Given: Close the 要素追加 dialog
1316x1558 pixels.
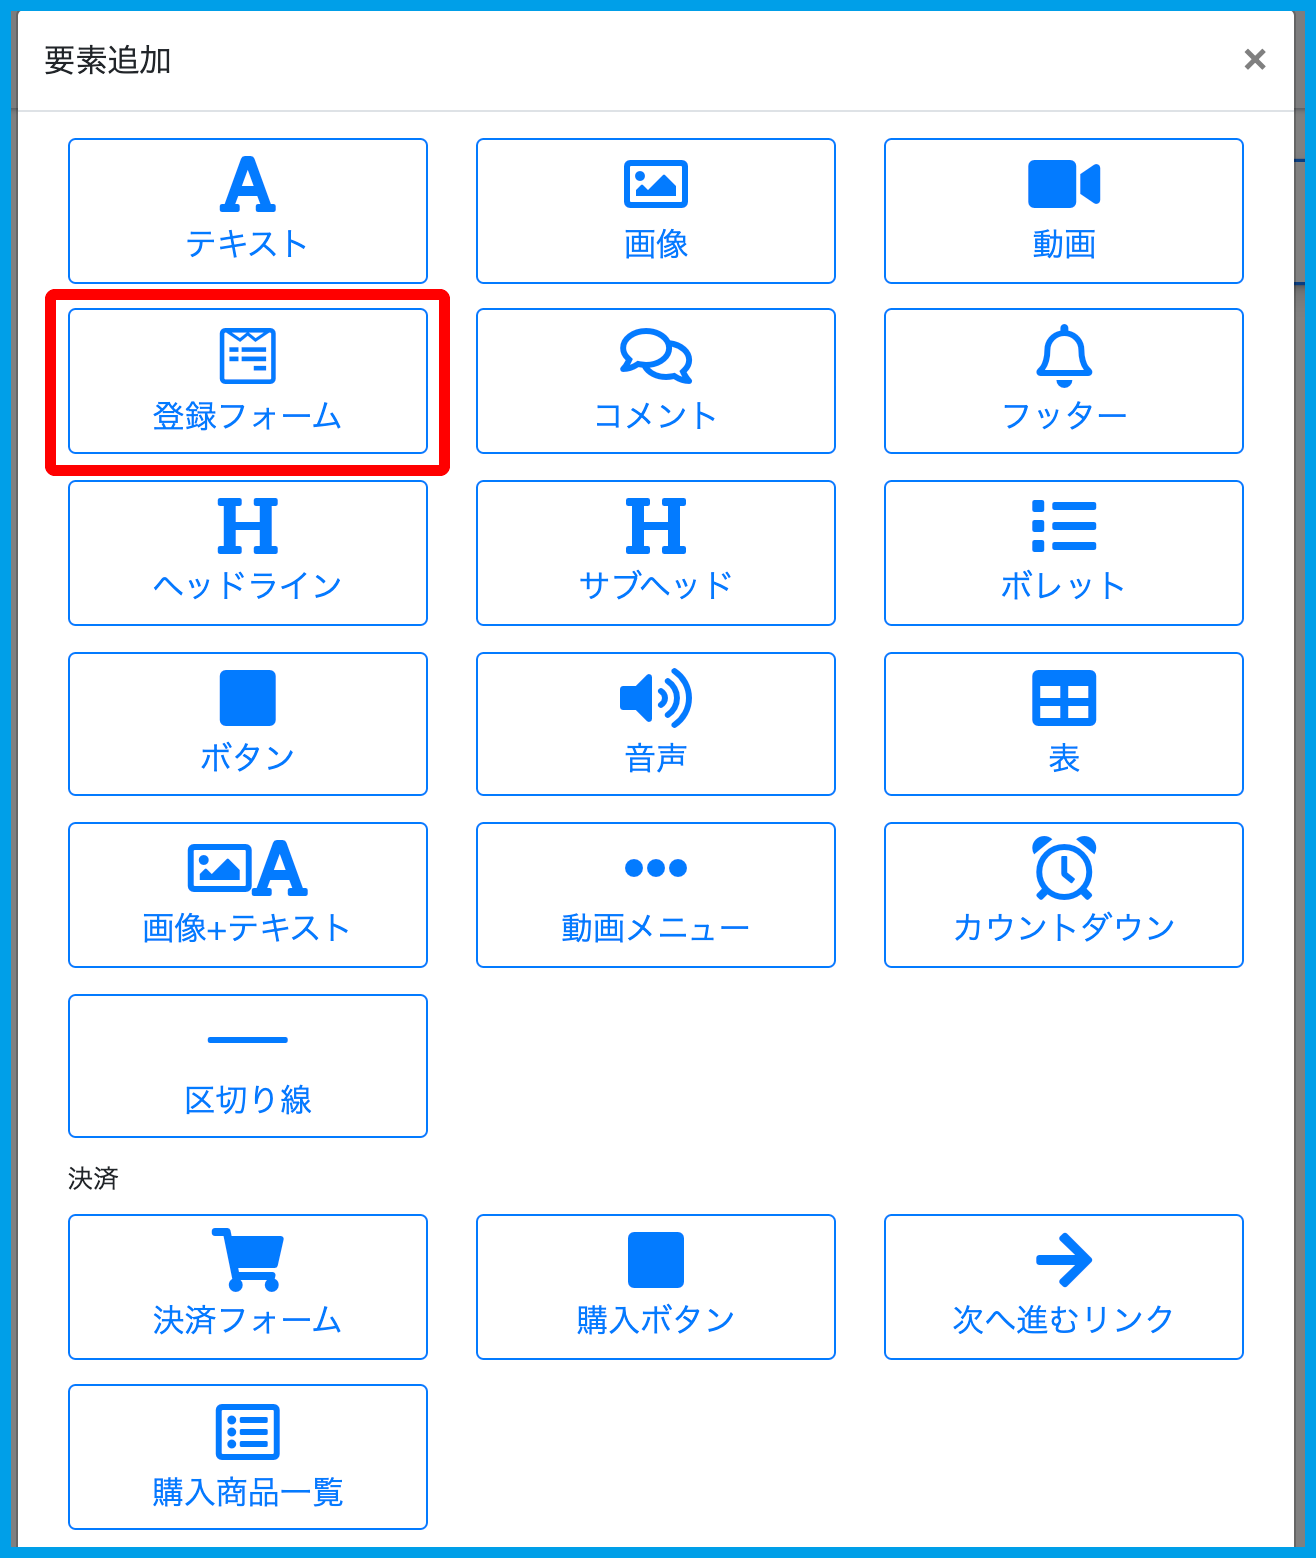Looking at the screenshot, I should click(1254, 60).
